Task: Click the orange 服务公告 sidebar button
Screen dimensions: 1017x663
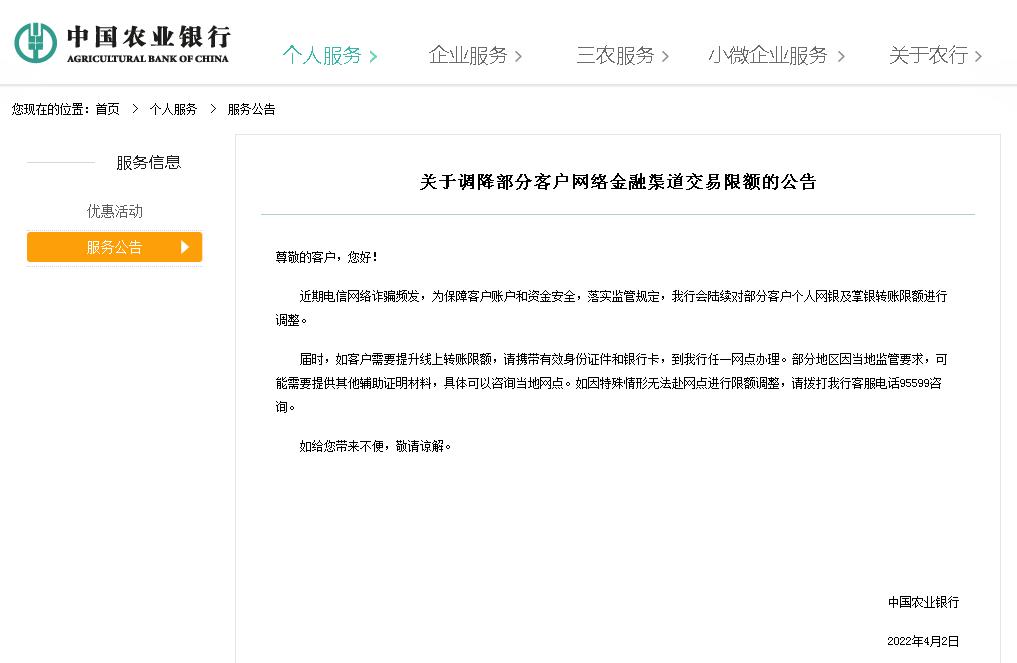Action: click(114, 247)
